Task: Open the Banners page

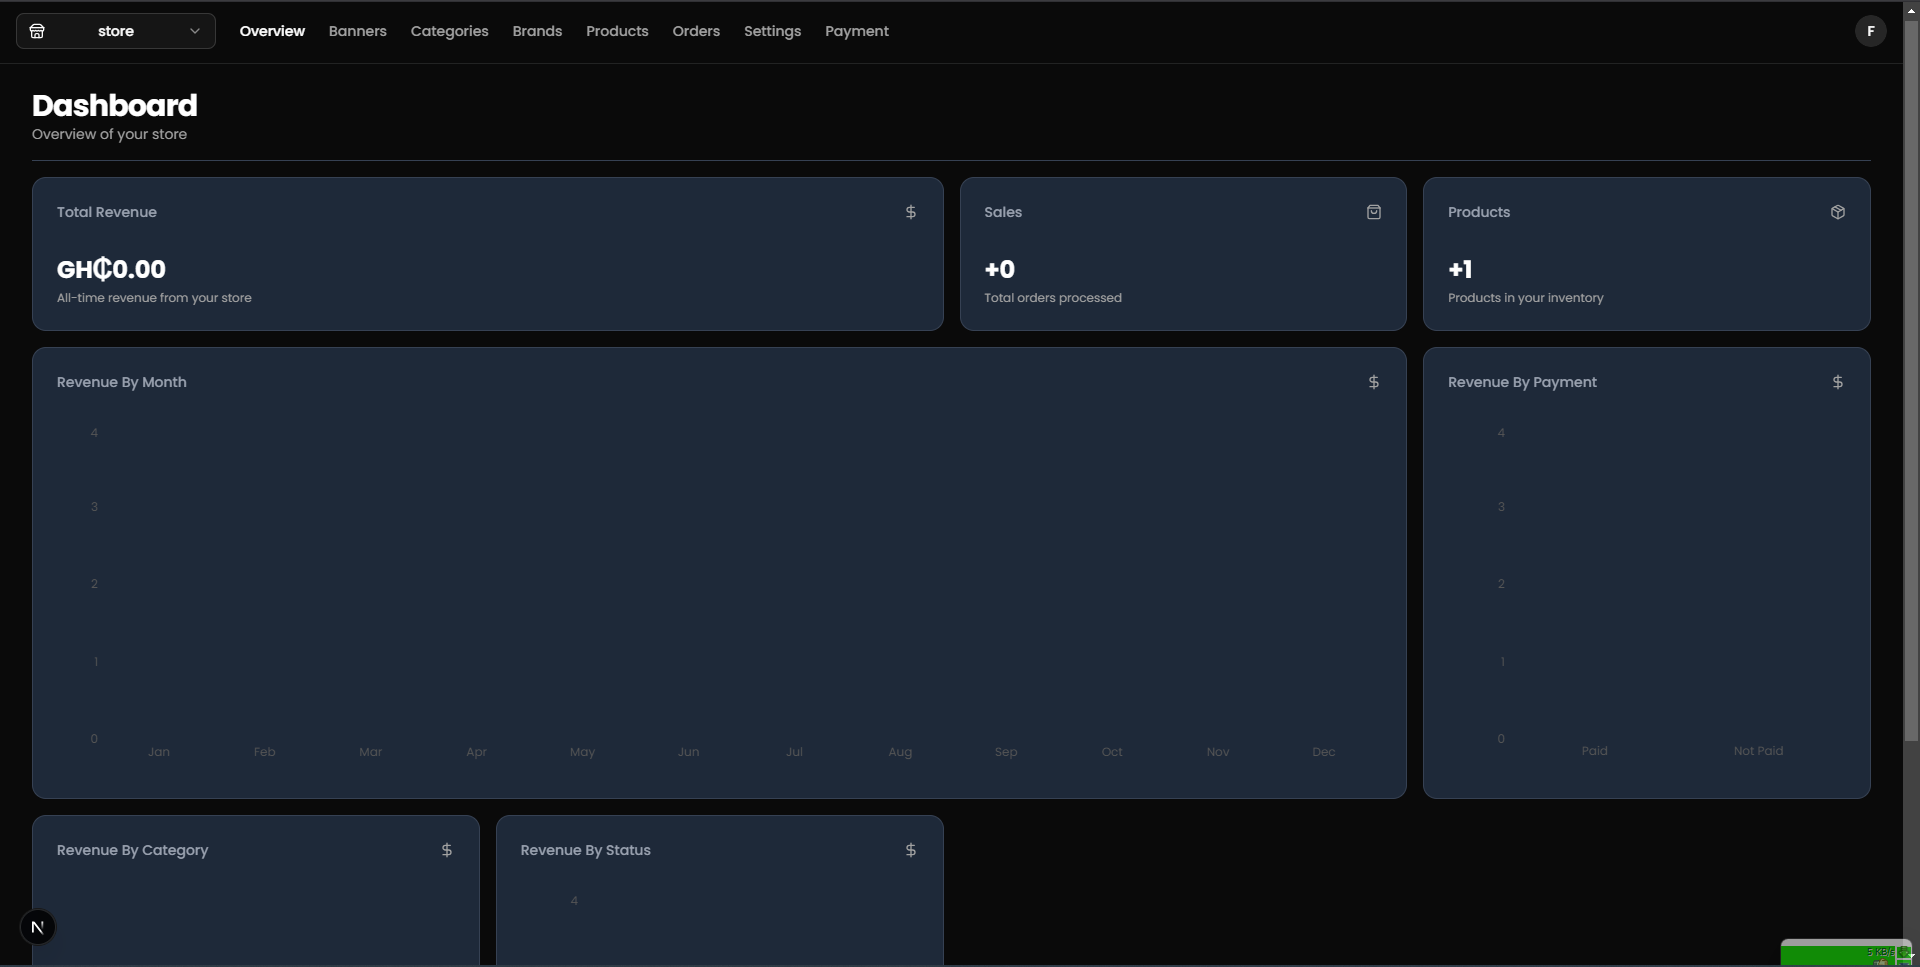Action: [x=357, y=31]
